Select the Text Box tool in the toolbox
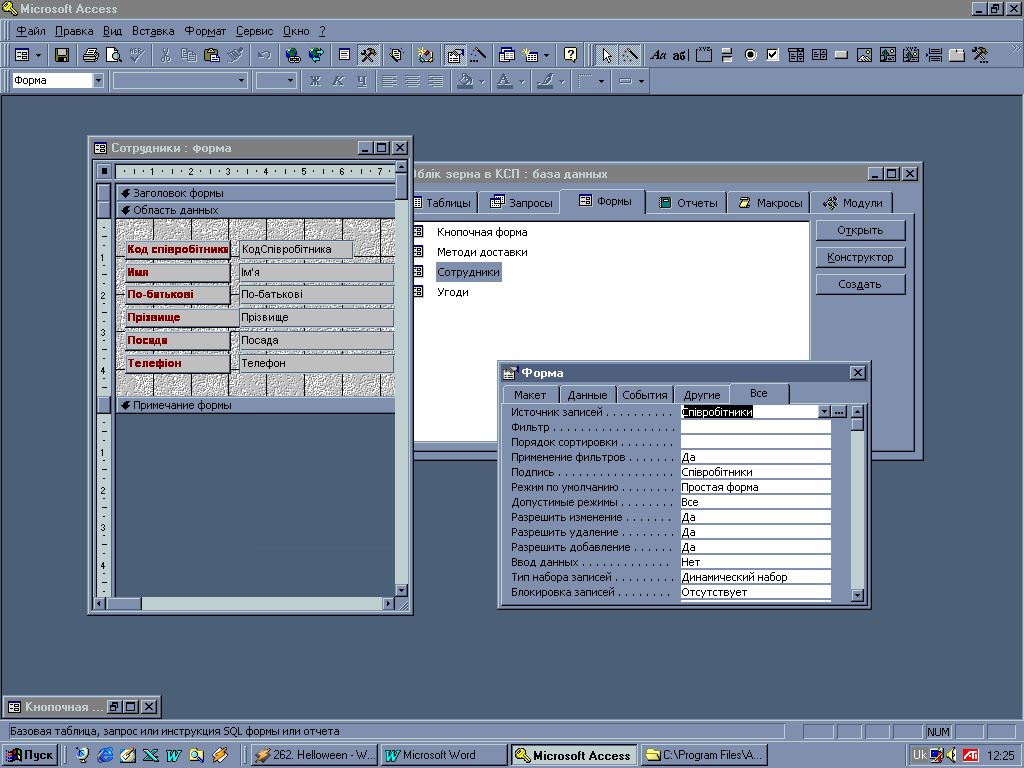This screenshot has width=1024, height=768. (680, 55)
